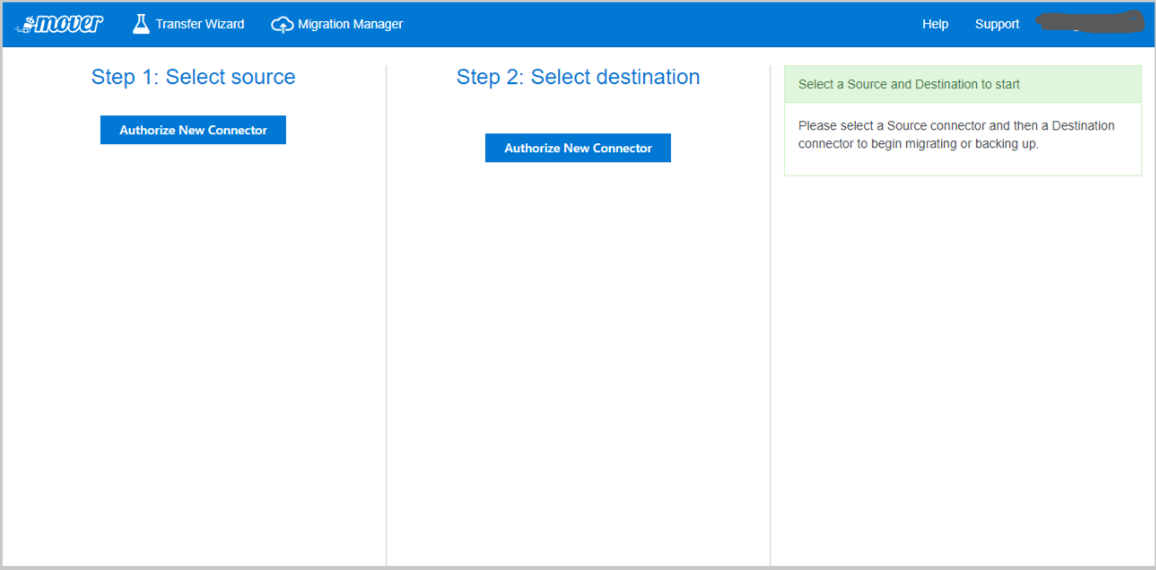Image resolution: width=1156 pixels, height=570 pixels.
Task: Open the redacted user account menu
Action: (1090, 22)
